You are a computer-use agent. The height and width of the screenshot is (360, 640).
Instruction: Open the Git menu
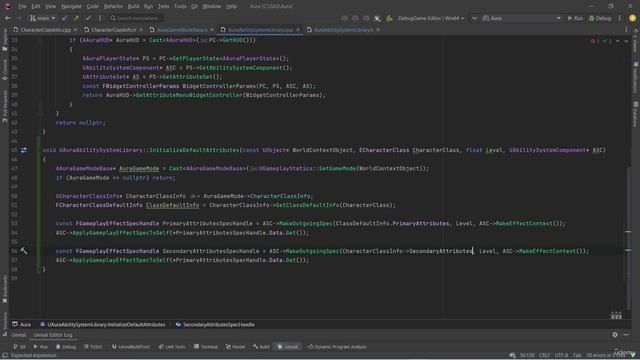(194, 6)
